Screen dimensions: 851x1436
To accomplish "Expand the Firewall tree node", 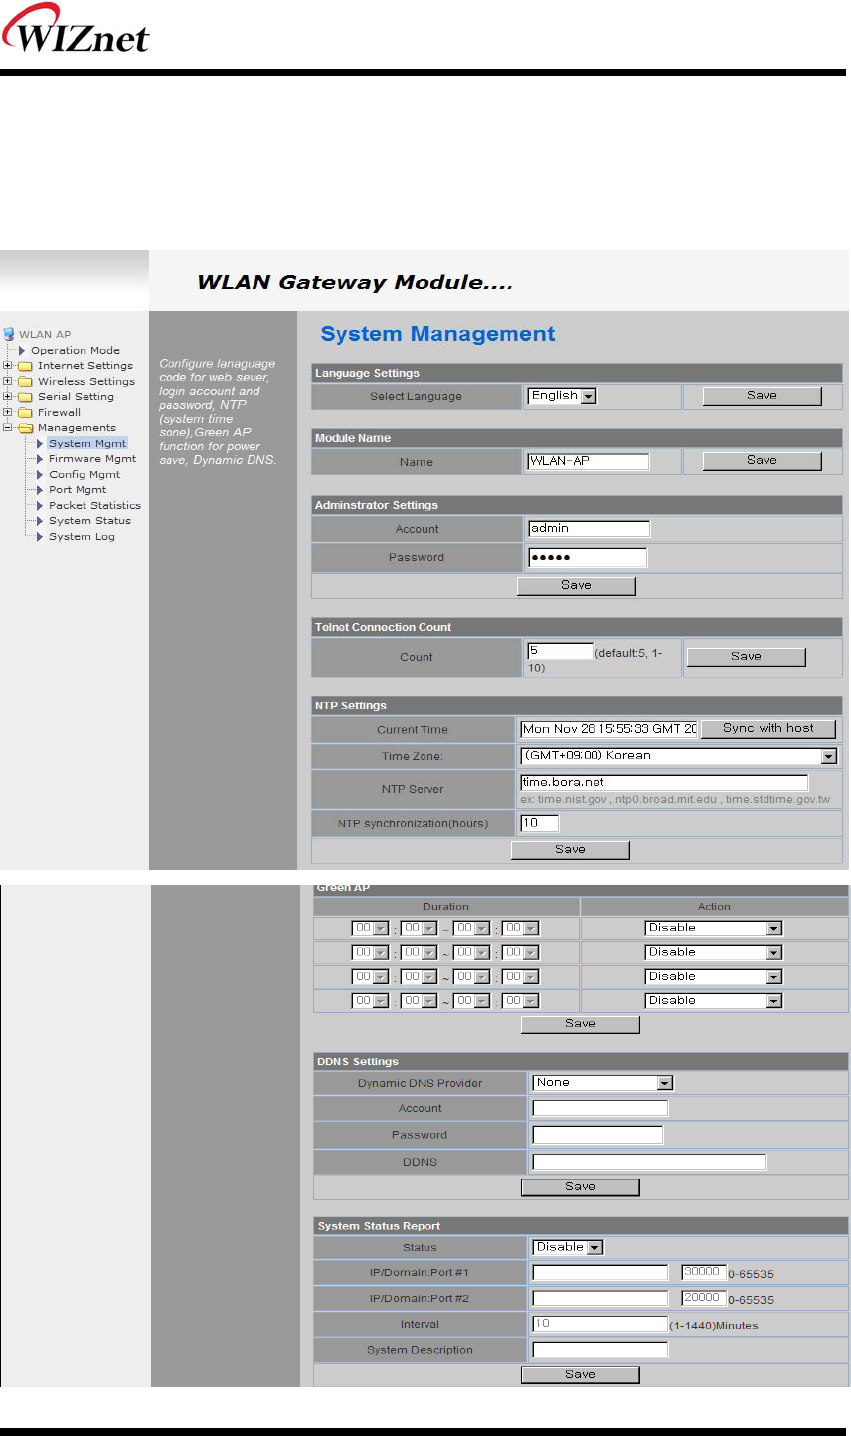I will [x=8, y=412].
